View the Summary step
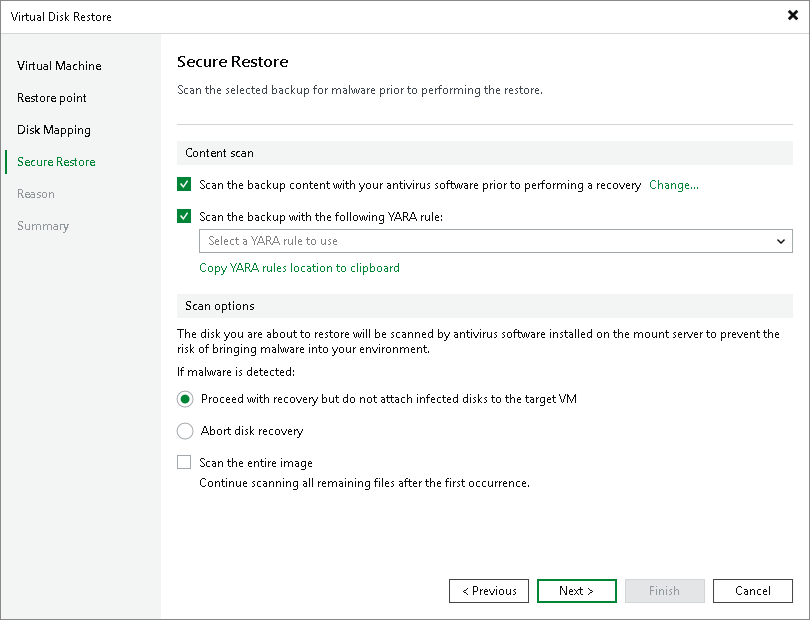This screenshot has height=620, width=810. pos(43,225)
